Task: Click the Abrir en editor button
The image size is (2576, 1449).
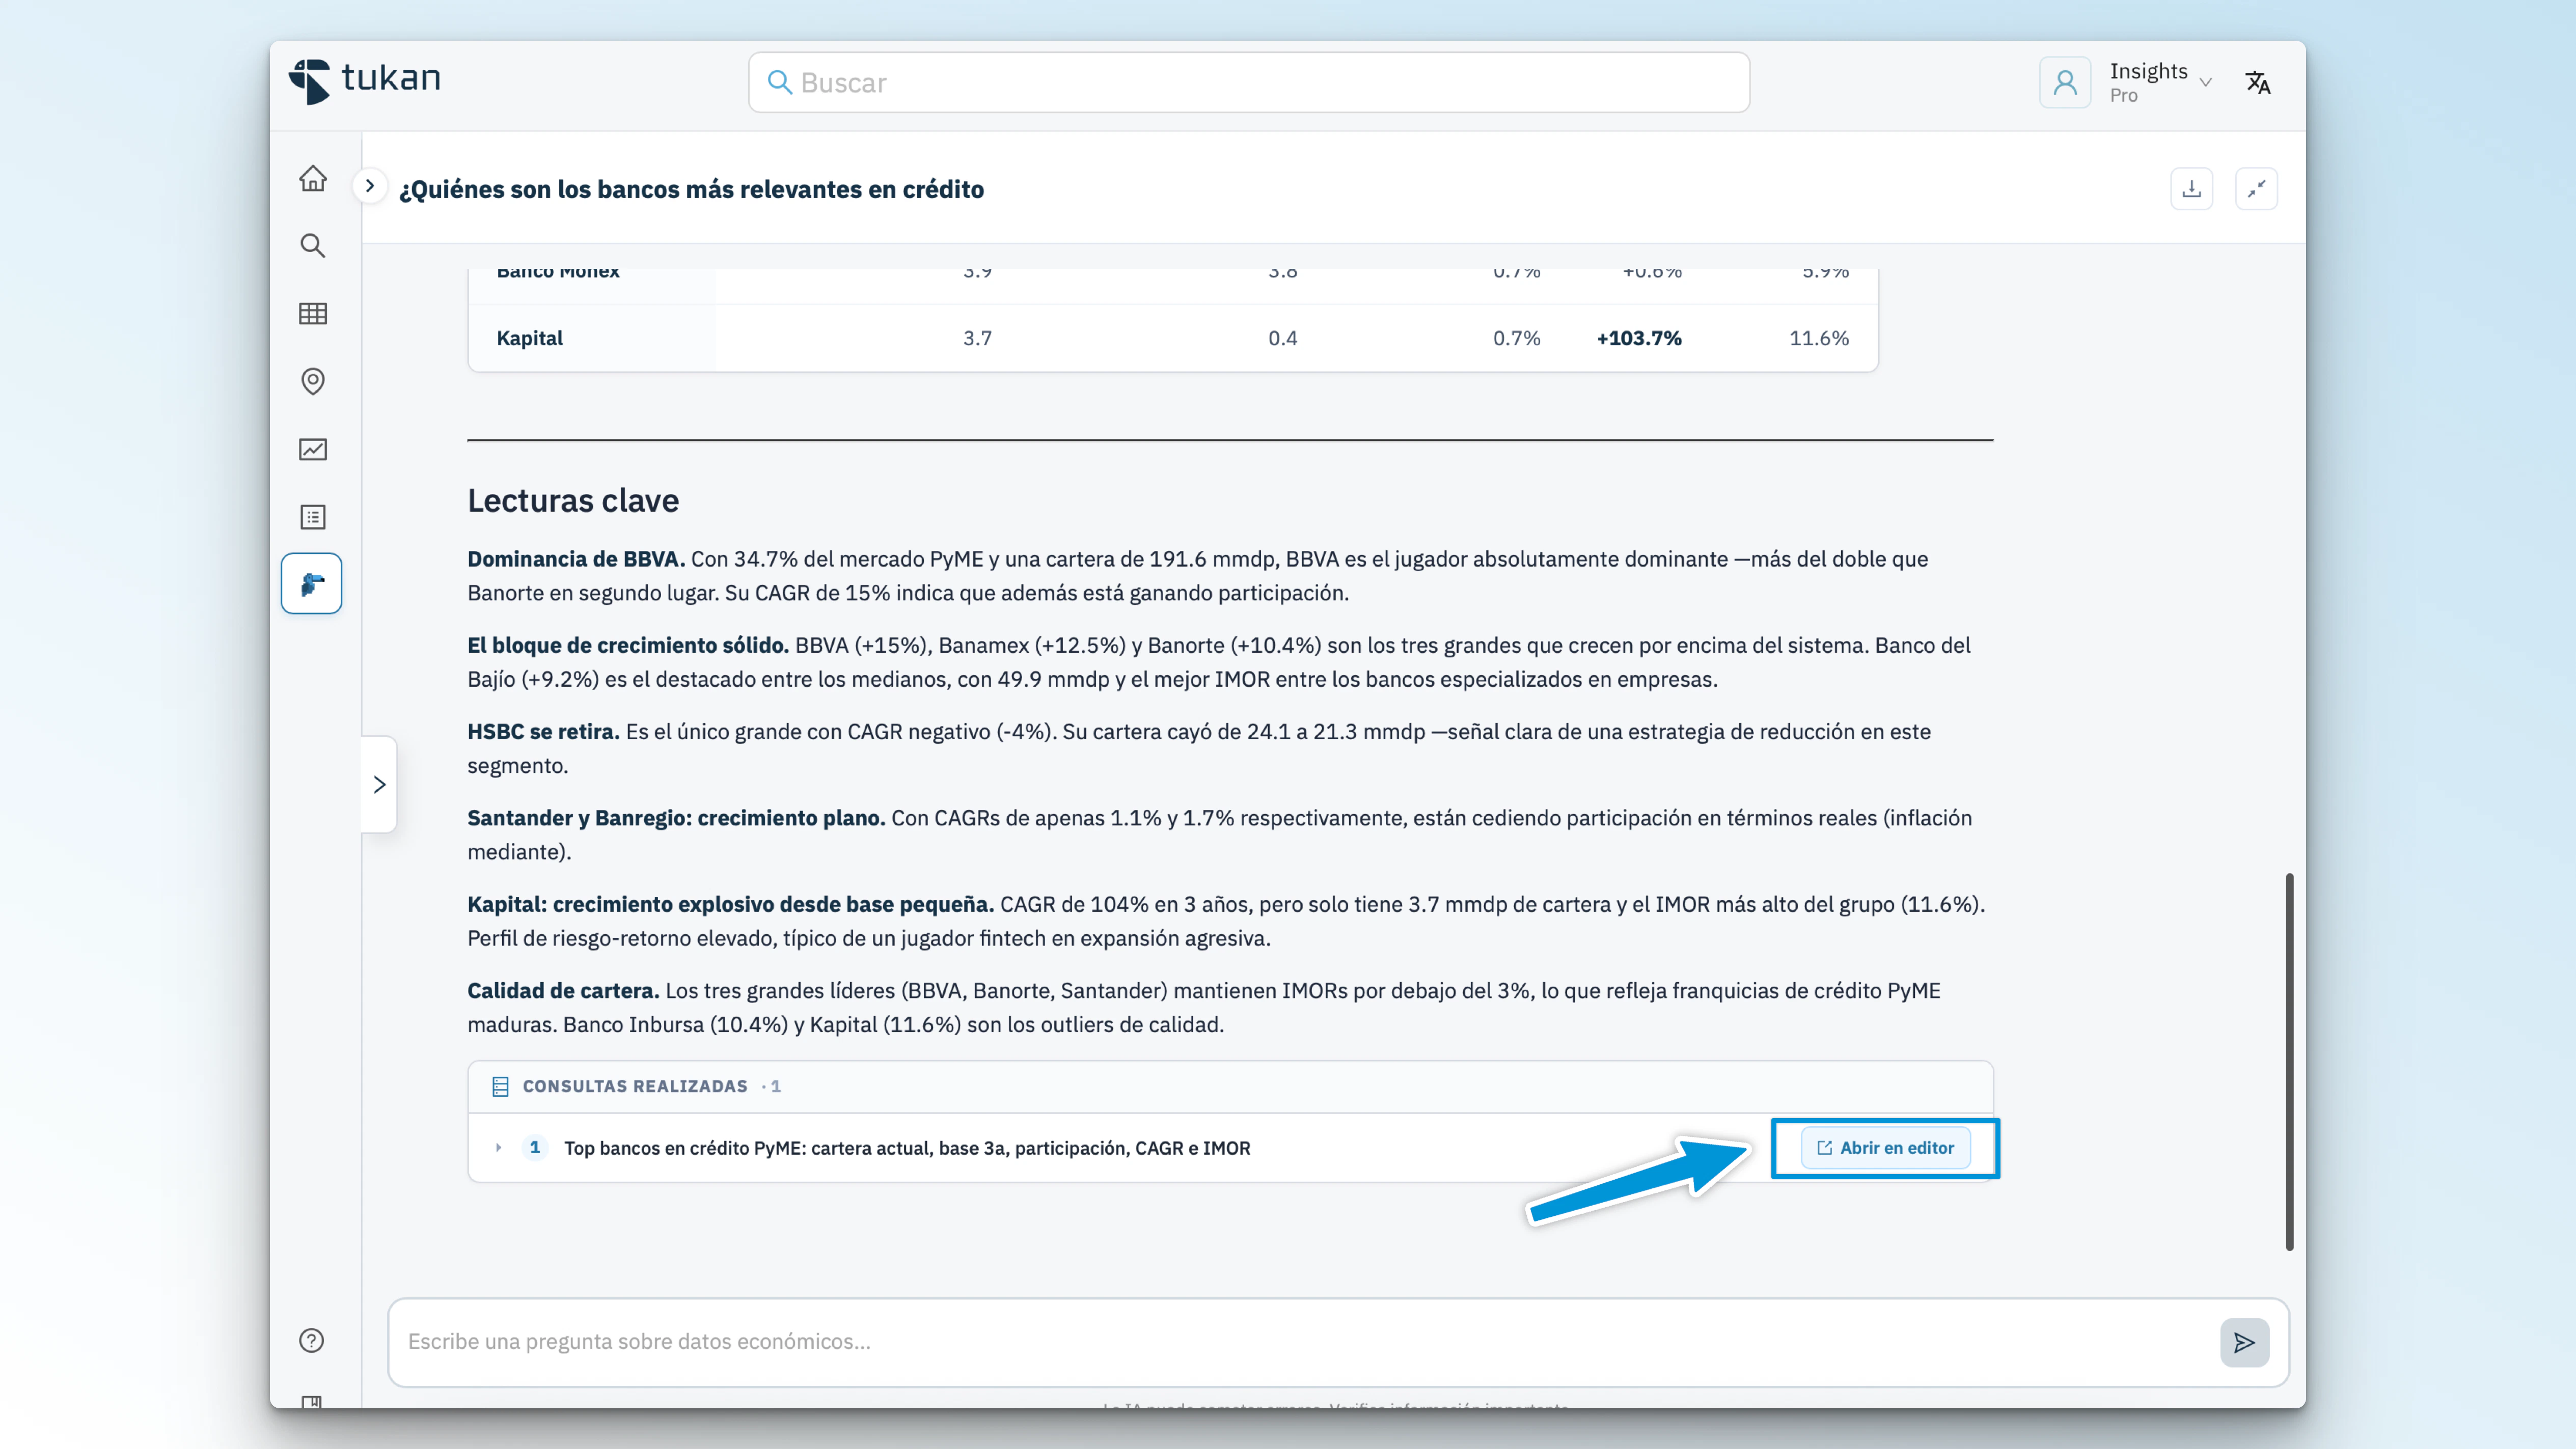Action: click(1885, 1148)
